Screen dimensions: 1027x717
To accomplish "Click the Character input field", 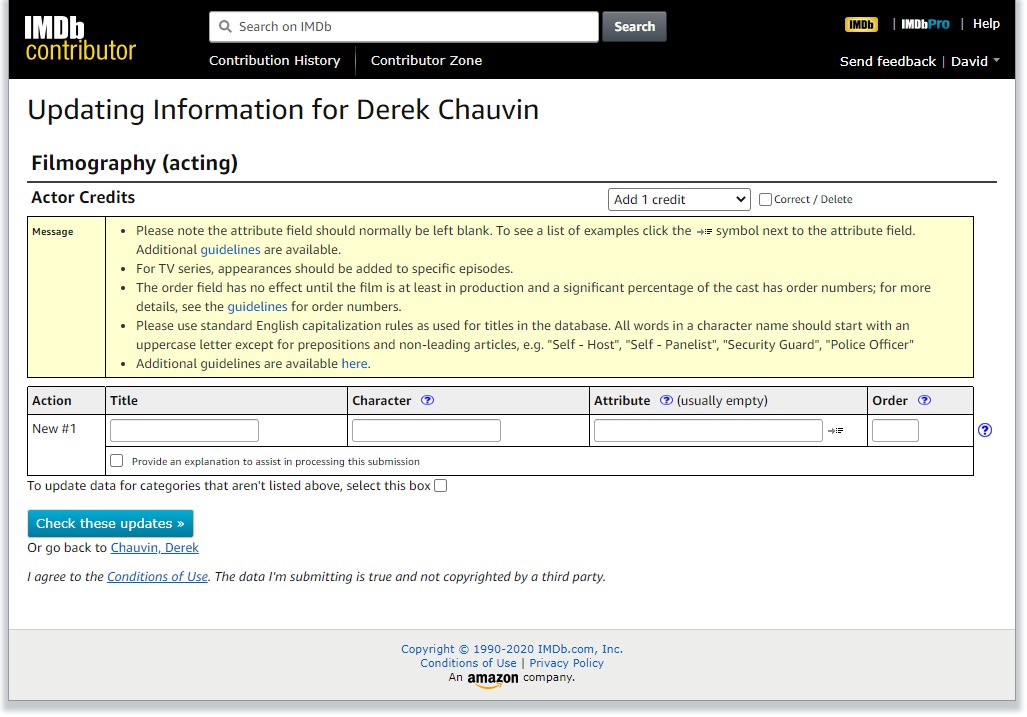I will coord(426,431).
